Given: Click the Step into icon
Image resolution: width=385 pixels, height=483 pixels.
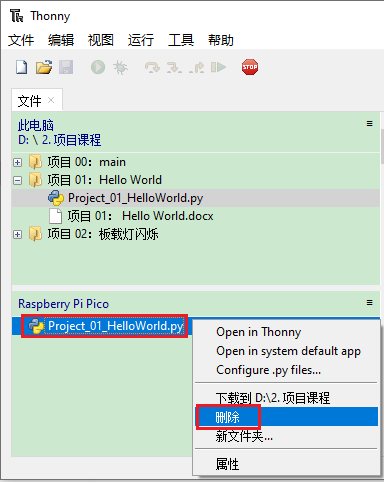Looking at the screenshot, I should point(174,67).
